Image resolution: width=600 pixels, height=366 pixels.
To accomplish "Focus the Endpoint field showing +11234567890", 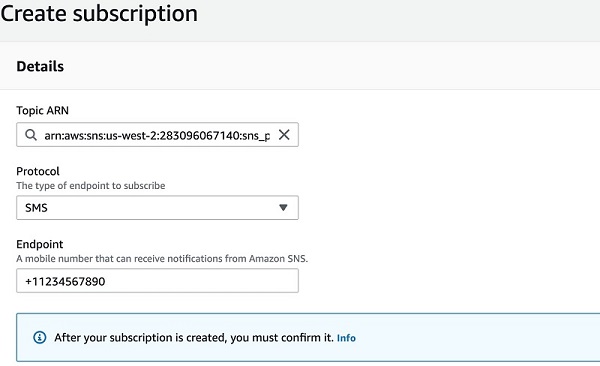I will coord(157,281).
